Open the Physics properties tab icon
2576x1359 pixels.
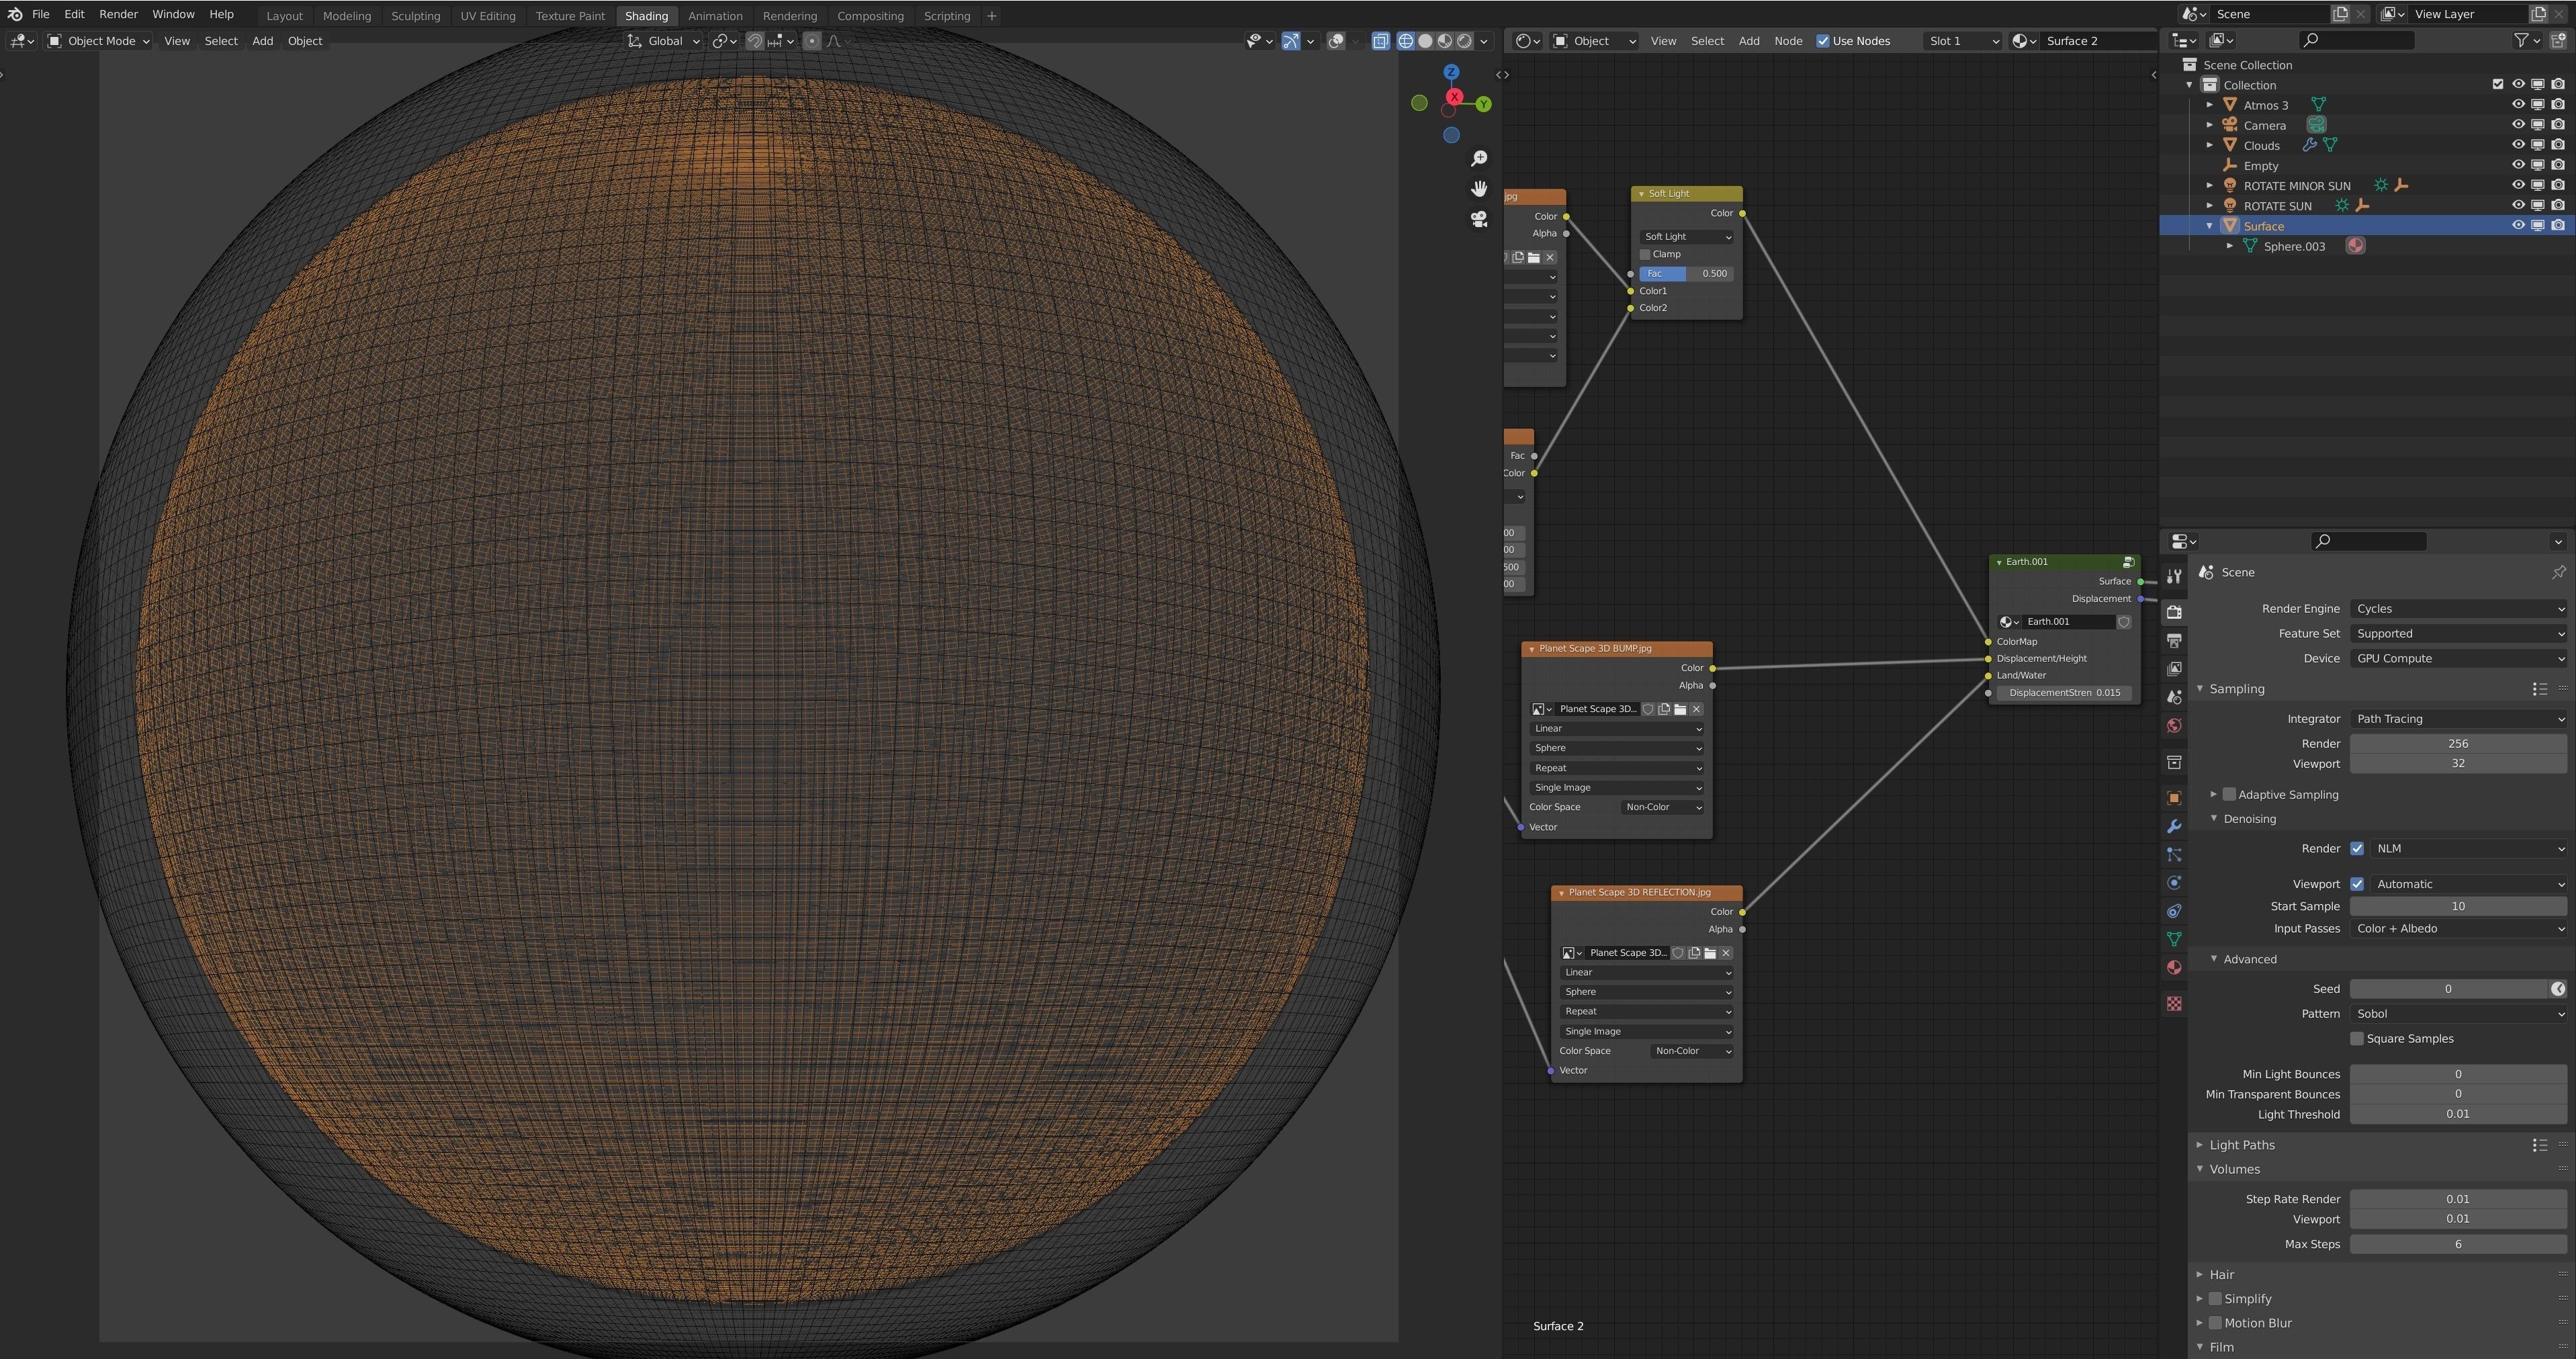tap(2174, 882)
